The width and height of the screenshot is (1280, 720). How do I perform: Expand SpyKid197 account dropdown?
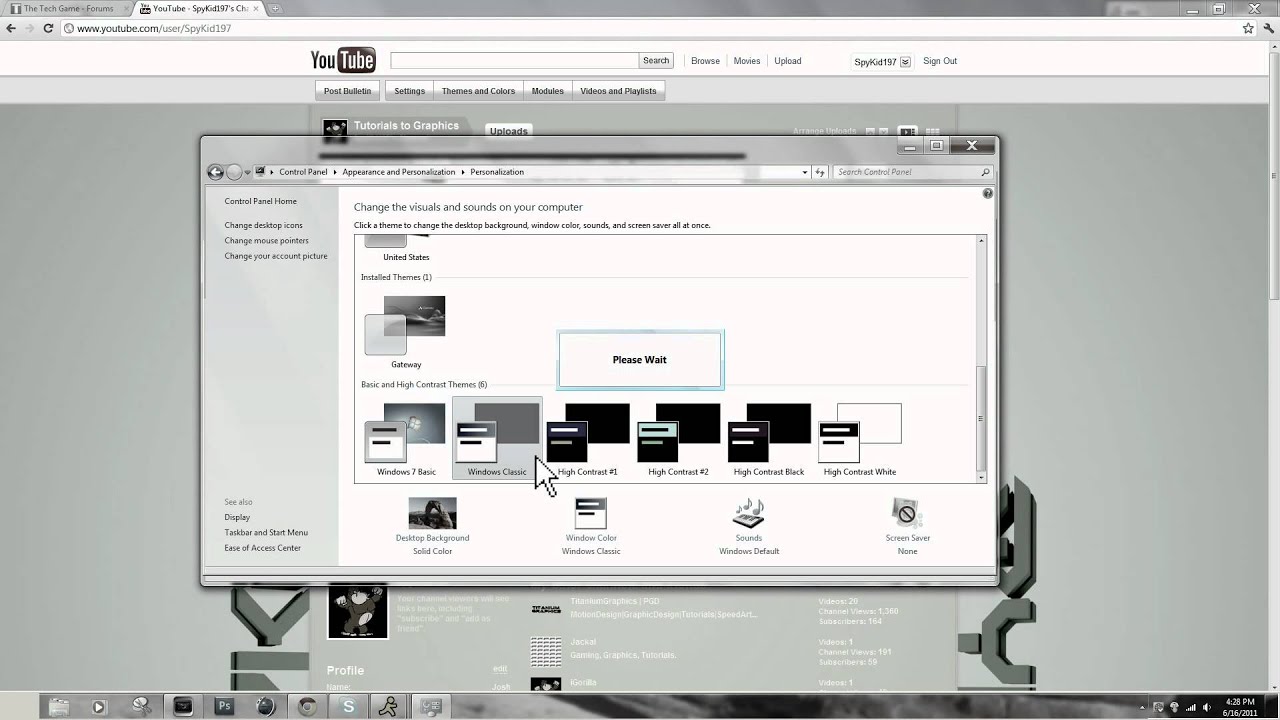905,62
